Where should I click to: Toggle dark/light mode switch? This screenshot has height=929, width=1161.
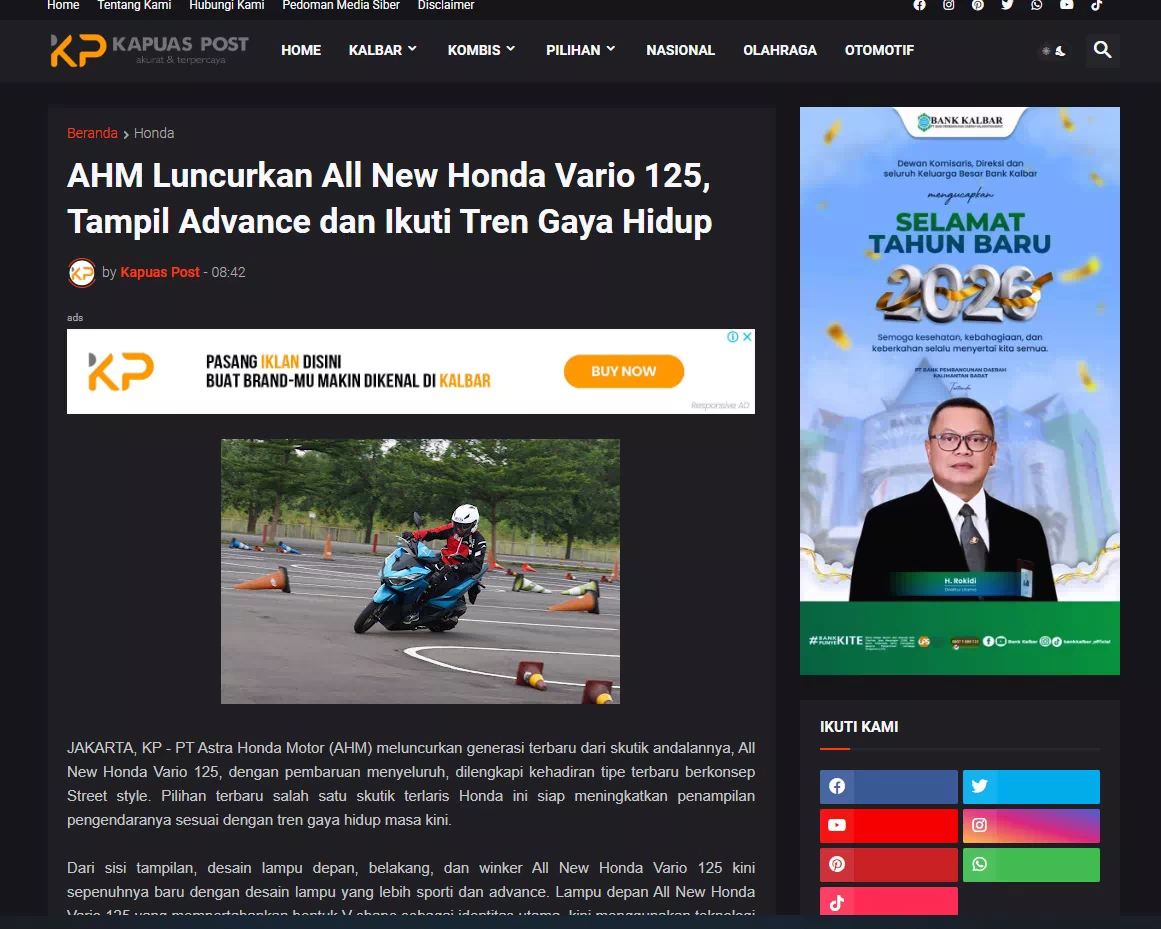(x=1054, y=51)
